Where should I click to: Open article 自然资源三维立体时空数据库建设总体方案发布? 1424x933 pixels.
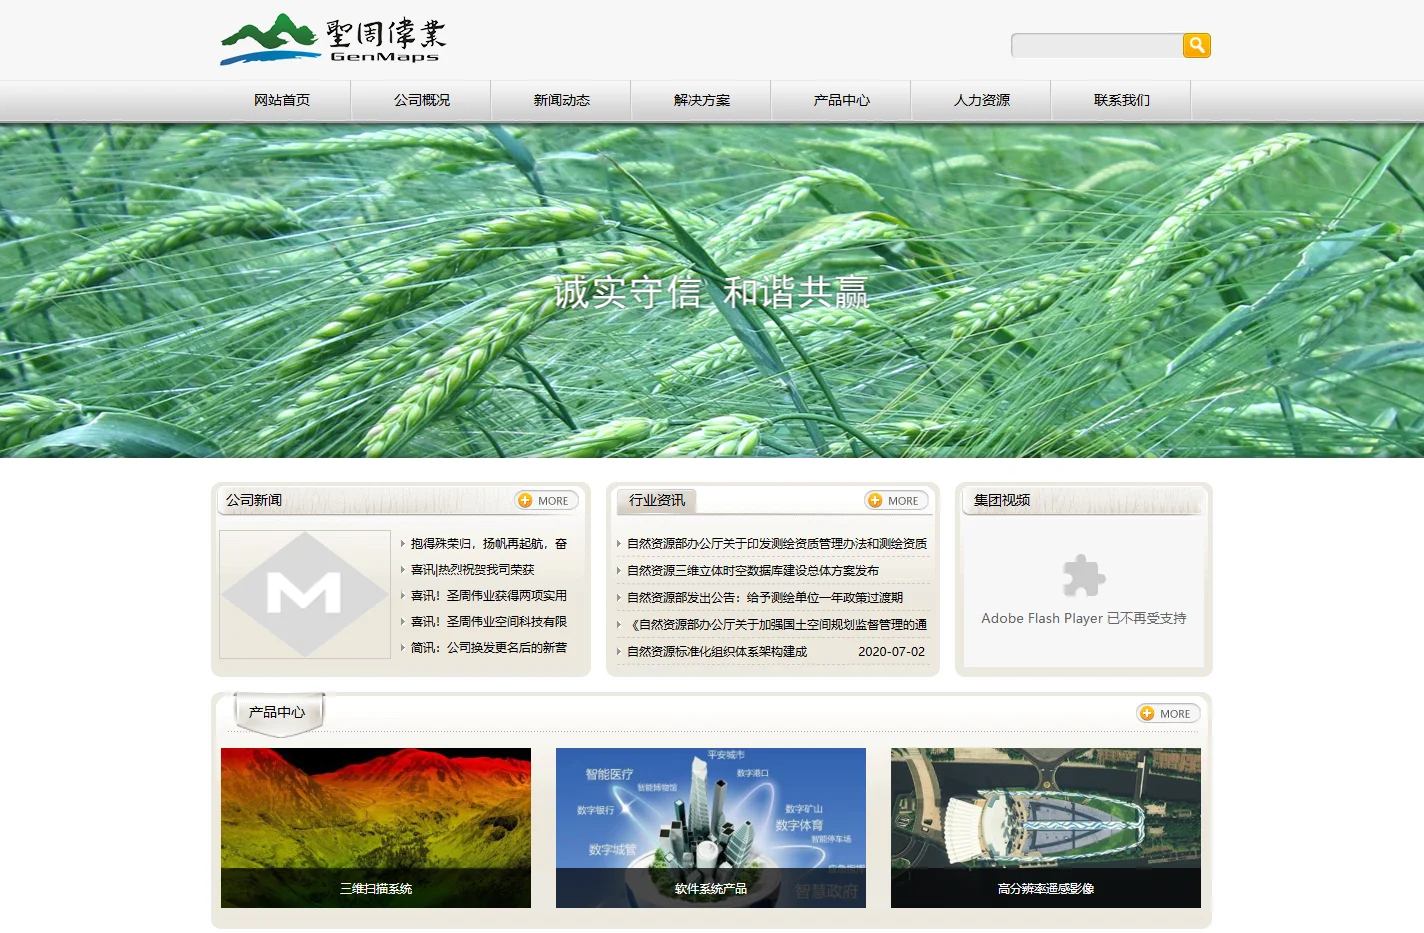[x=752, y=570]
